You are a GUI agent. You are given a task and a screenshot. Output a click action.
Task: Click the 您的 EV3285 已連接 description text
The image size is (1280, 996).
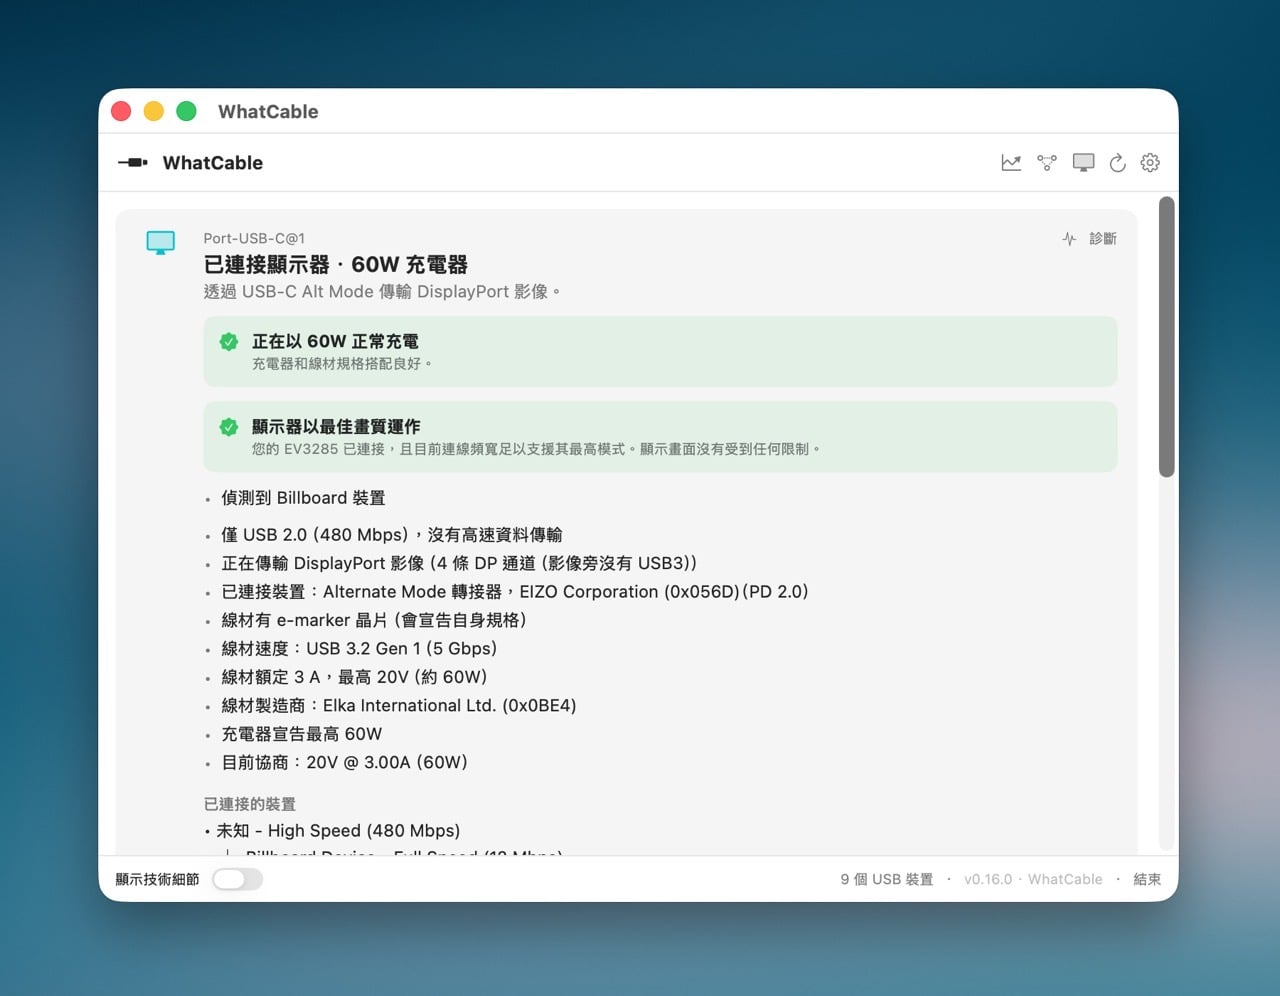click(x=537, y=449)
